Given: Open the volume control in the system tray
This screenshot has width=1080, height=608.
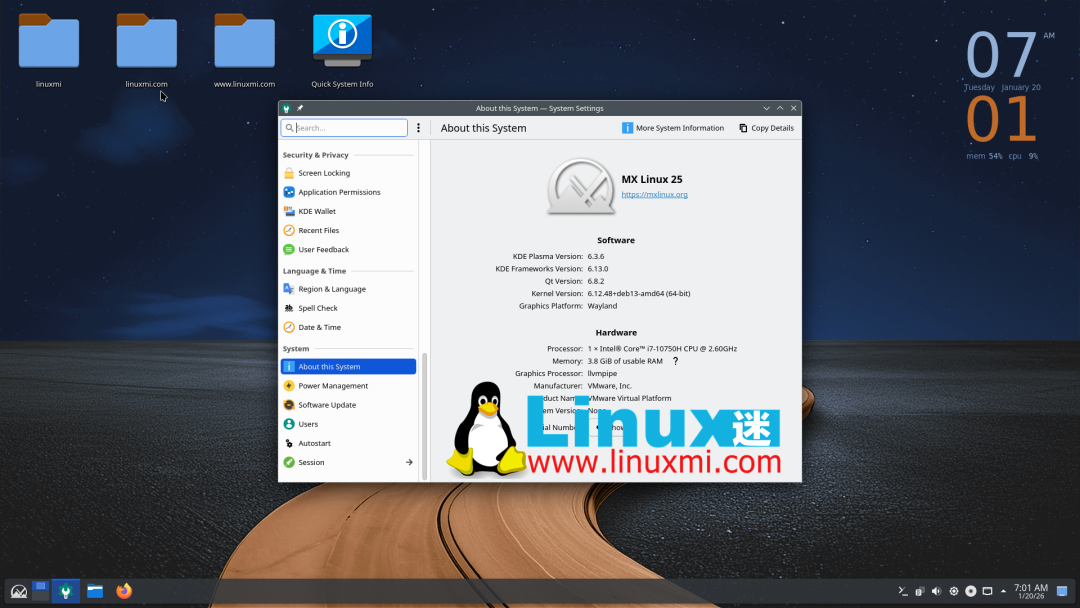Looking at the screenshot, I should pyautogui.click(x=936, y=590).
